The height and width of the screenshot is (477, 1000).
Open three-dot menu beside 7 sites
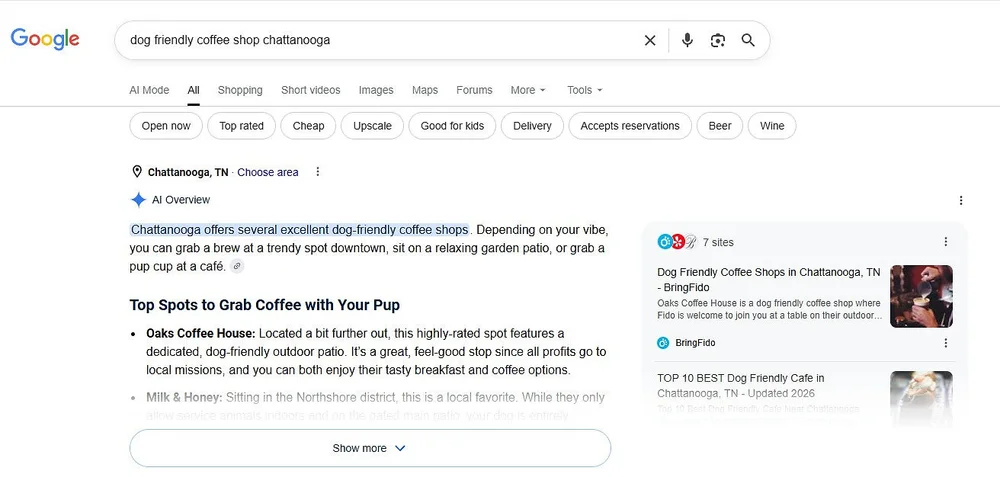coord(946,242)
